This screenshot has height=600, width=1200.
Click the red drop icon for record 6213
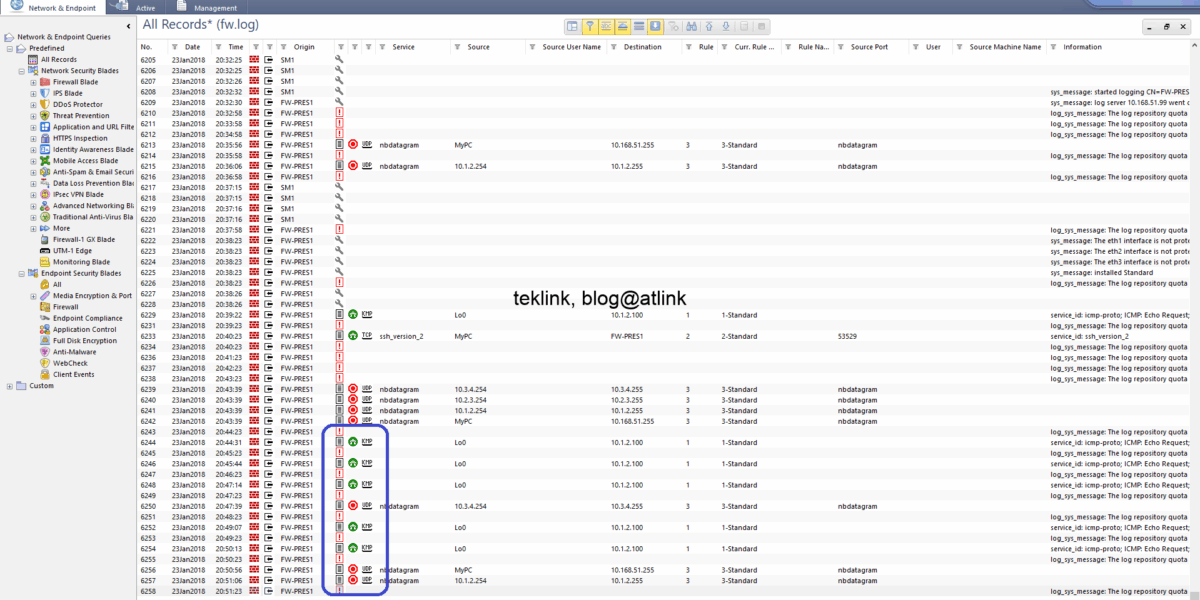(353, 145)
